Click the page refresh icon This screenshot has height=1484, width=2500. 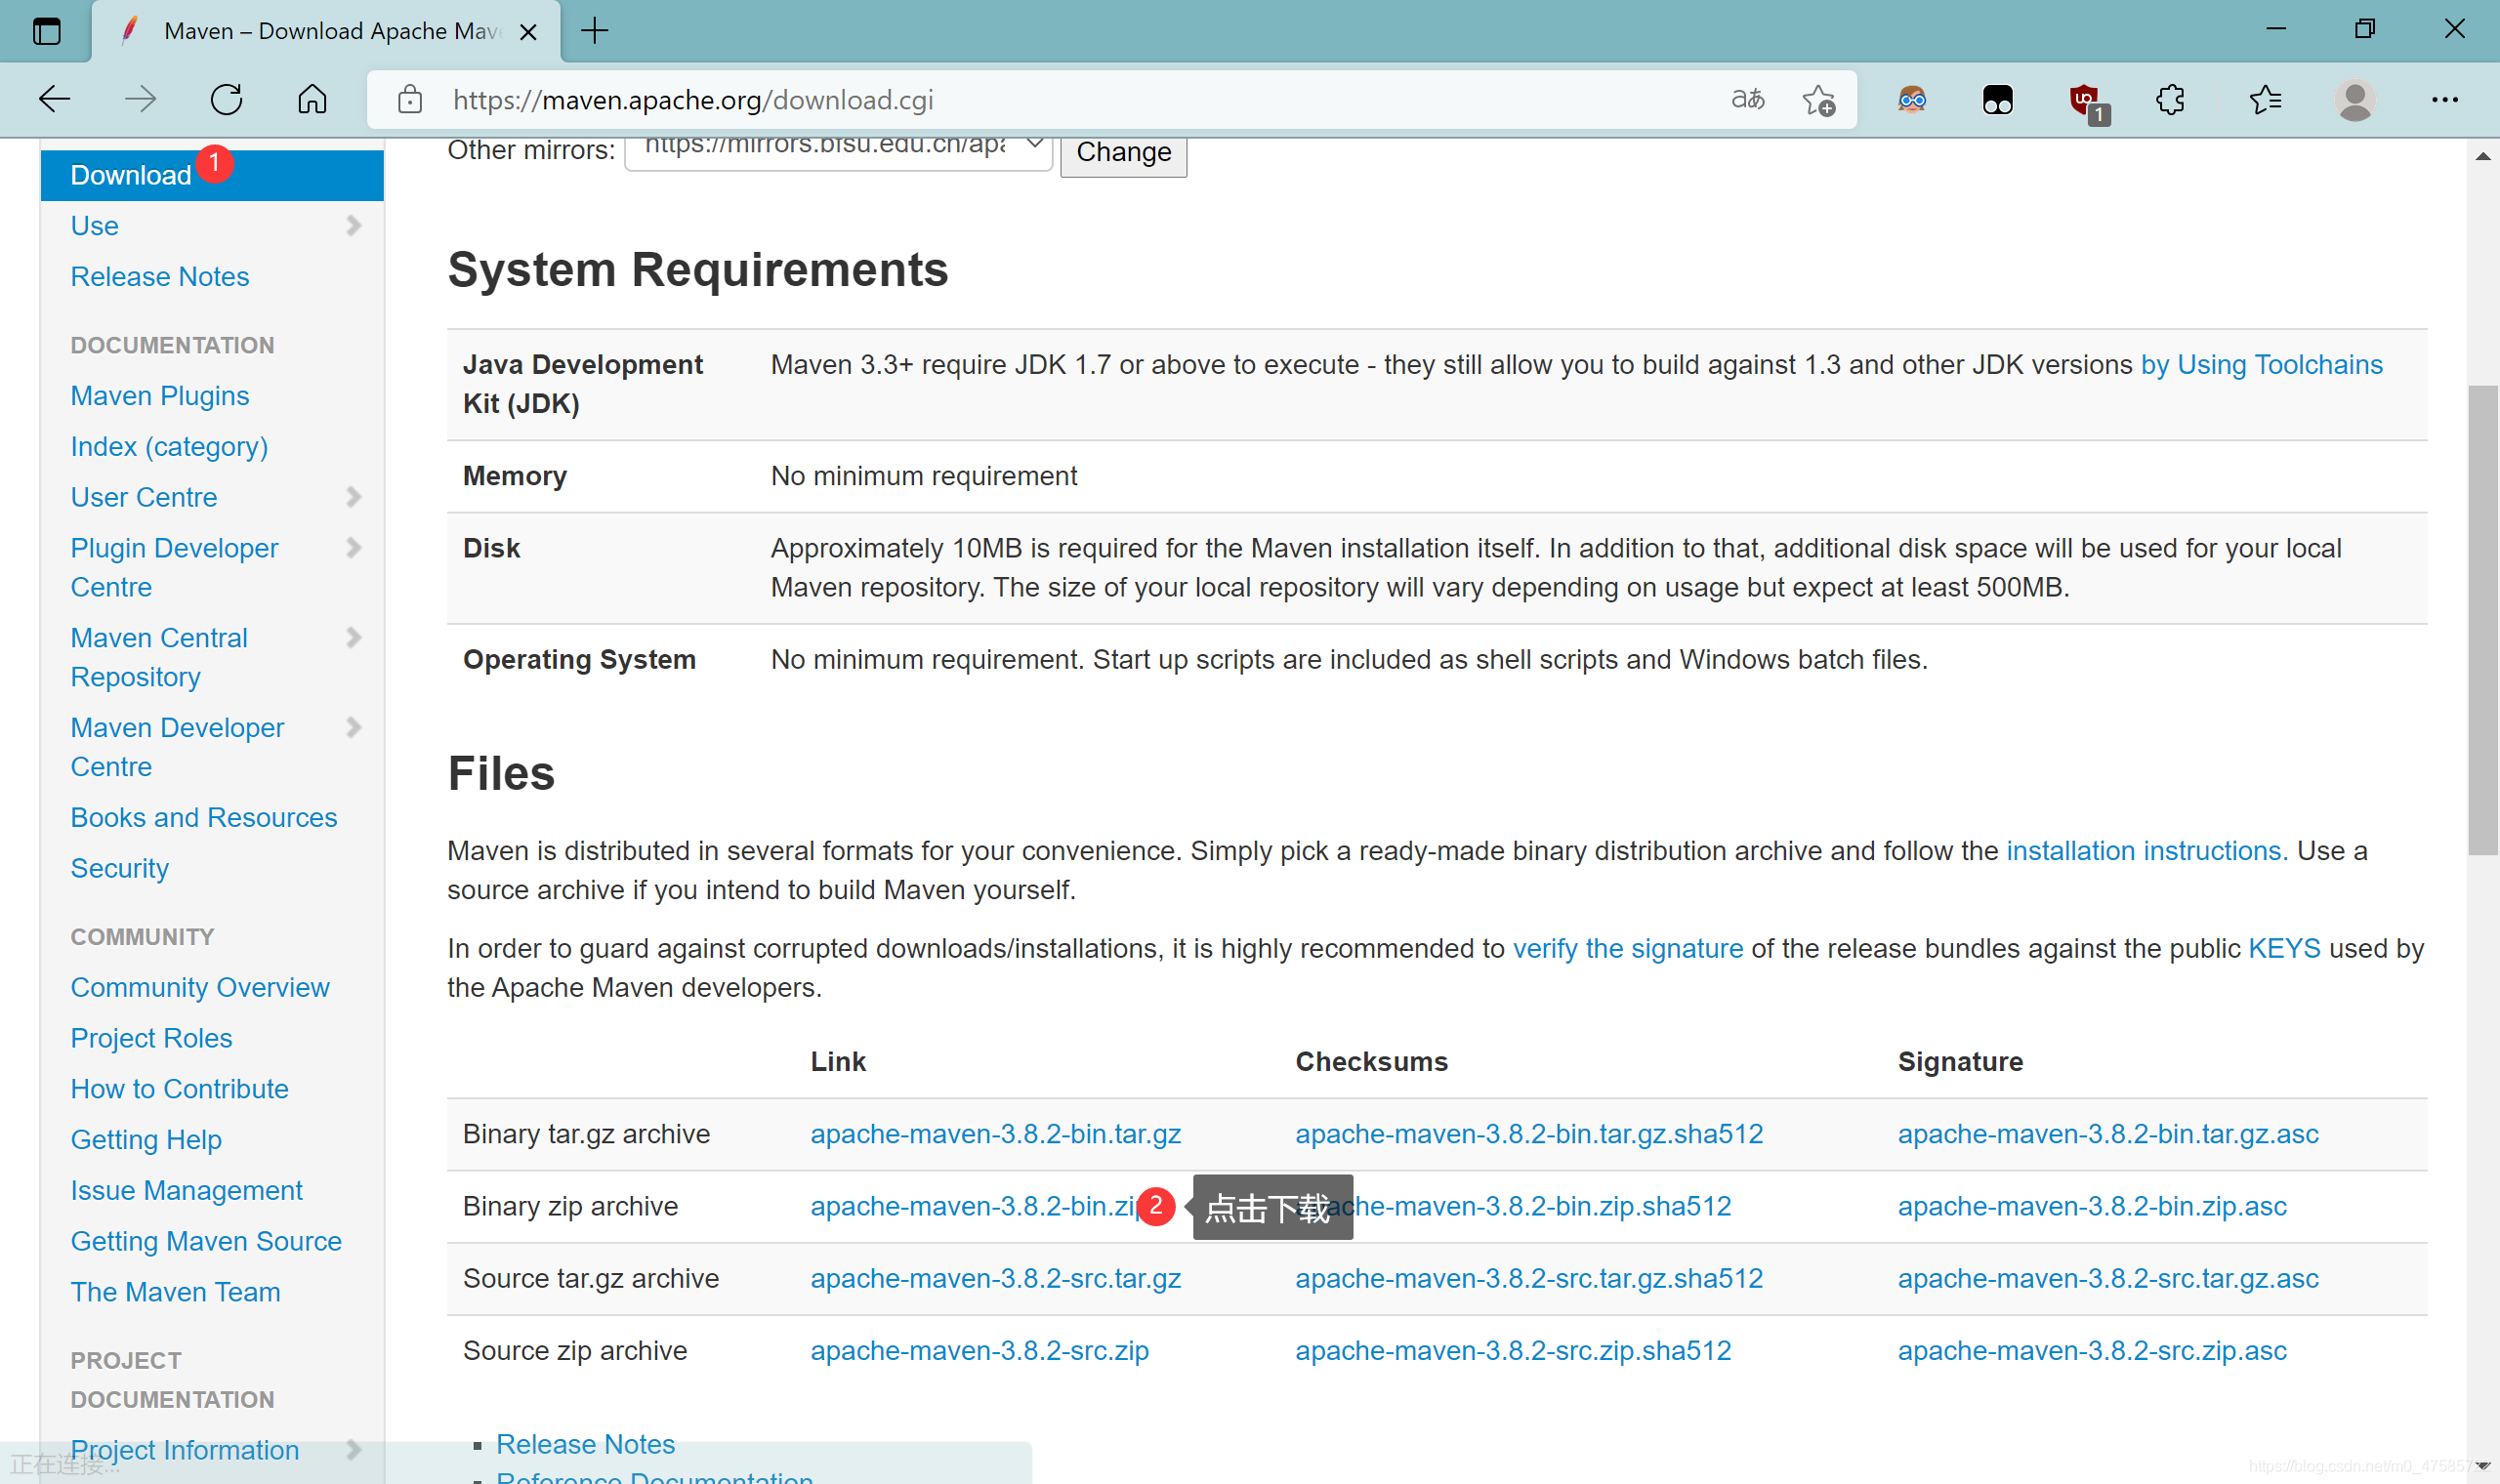click(228, 99)
